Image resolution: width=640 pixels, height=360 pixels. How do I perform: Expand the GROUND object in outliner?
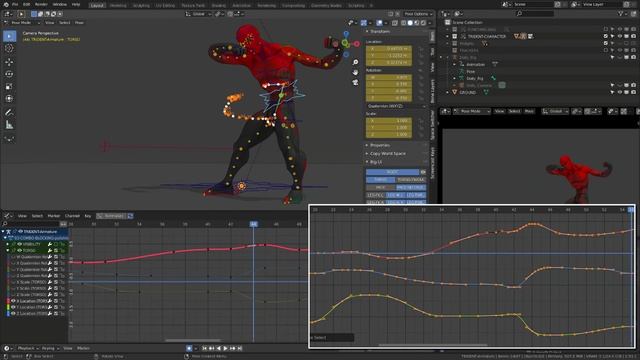point(448,93)
